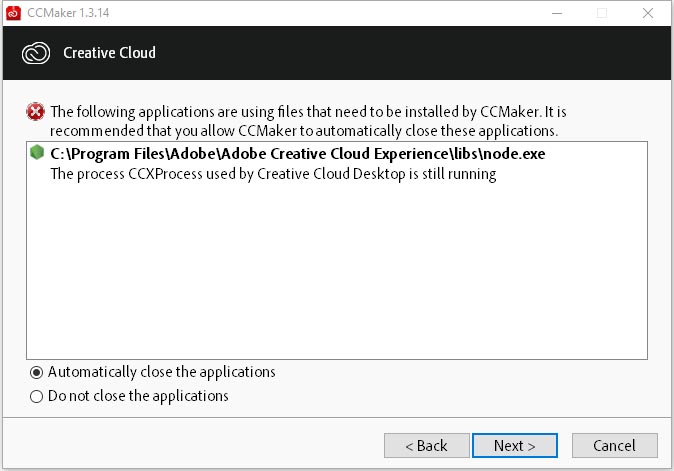Click the Creative Cloud header title text
Screen dimensions: 674x471
(x=109, y=52)
